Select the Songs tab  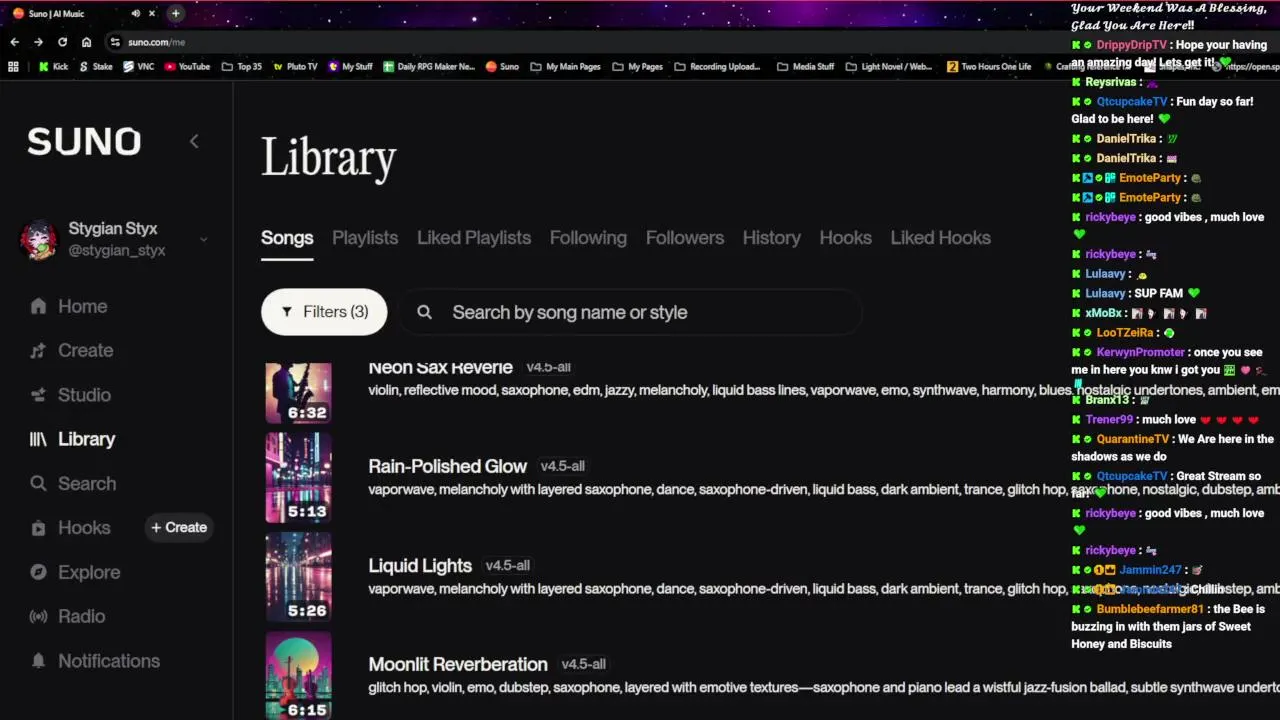click(x=287, y=238)
